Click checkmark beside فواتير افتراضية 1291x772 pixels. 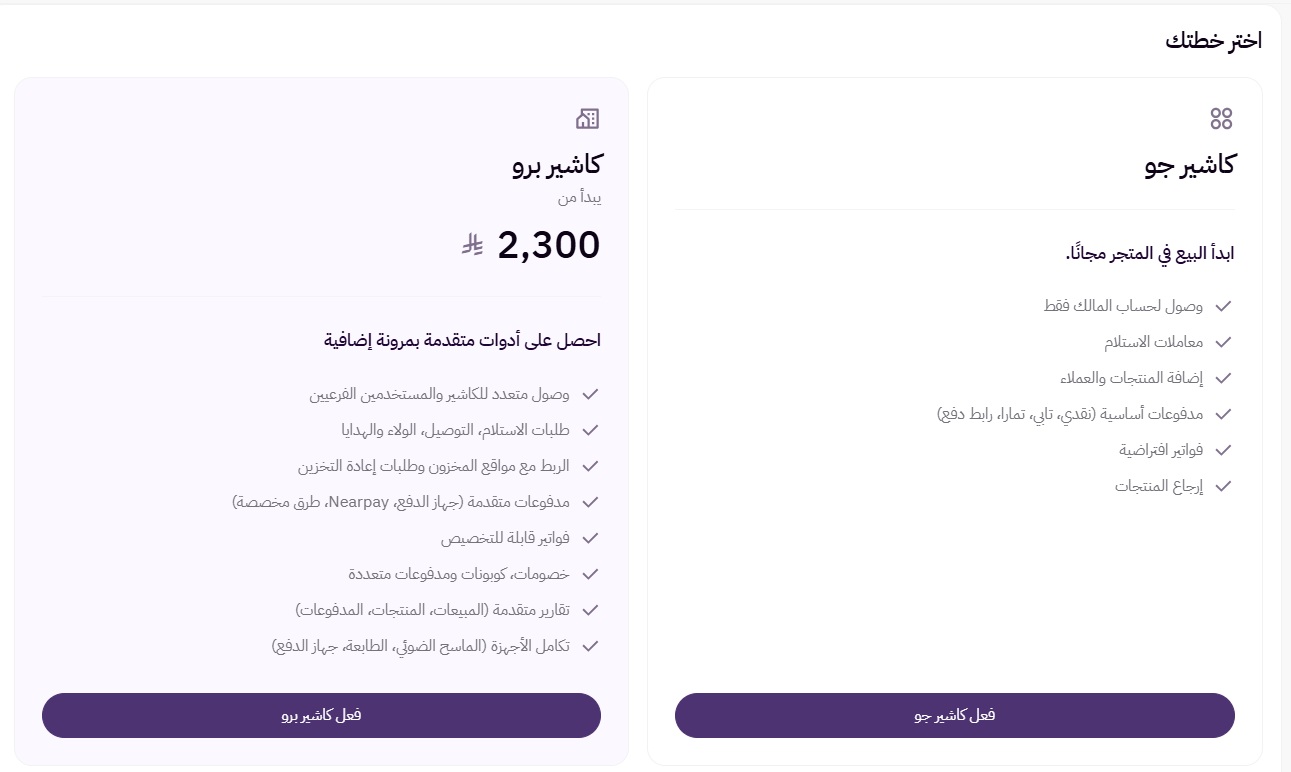[x=1222, y=450]
